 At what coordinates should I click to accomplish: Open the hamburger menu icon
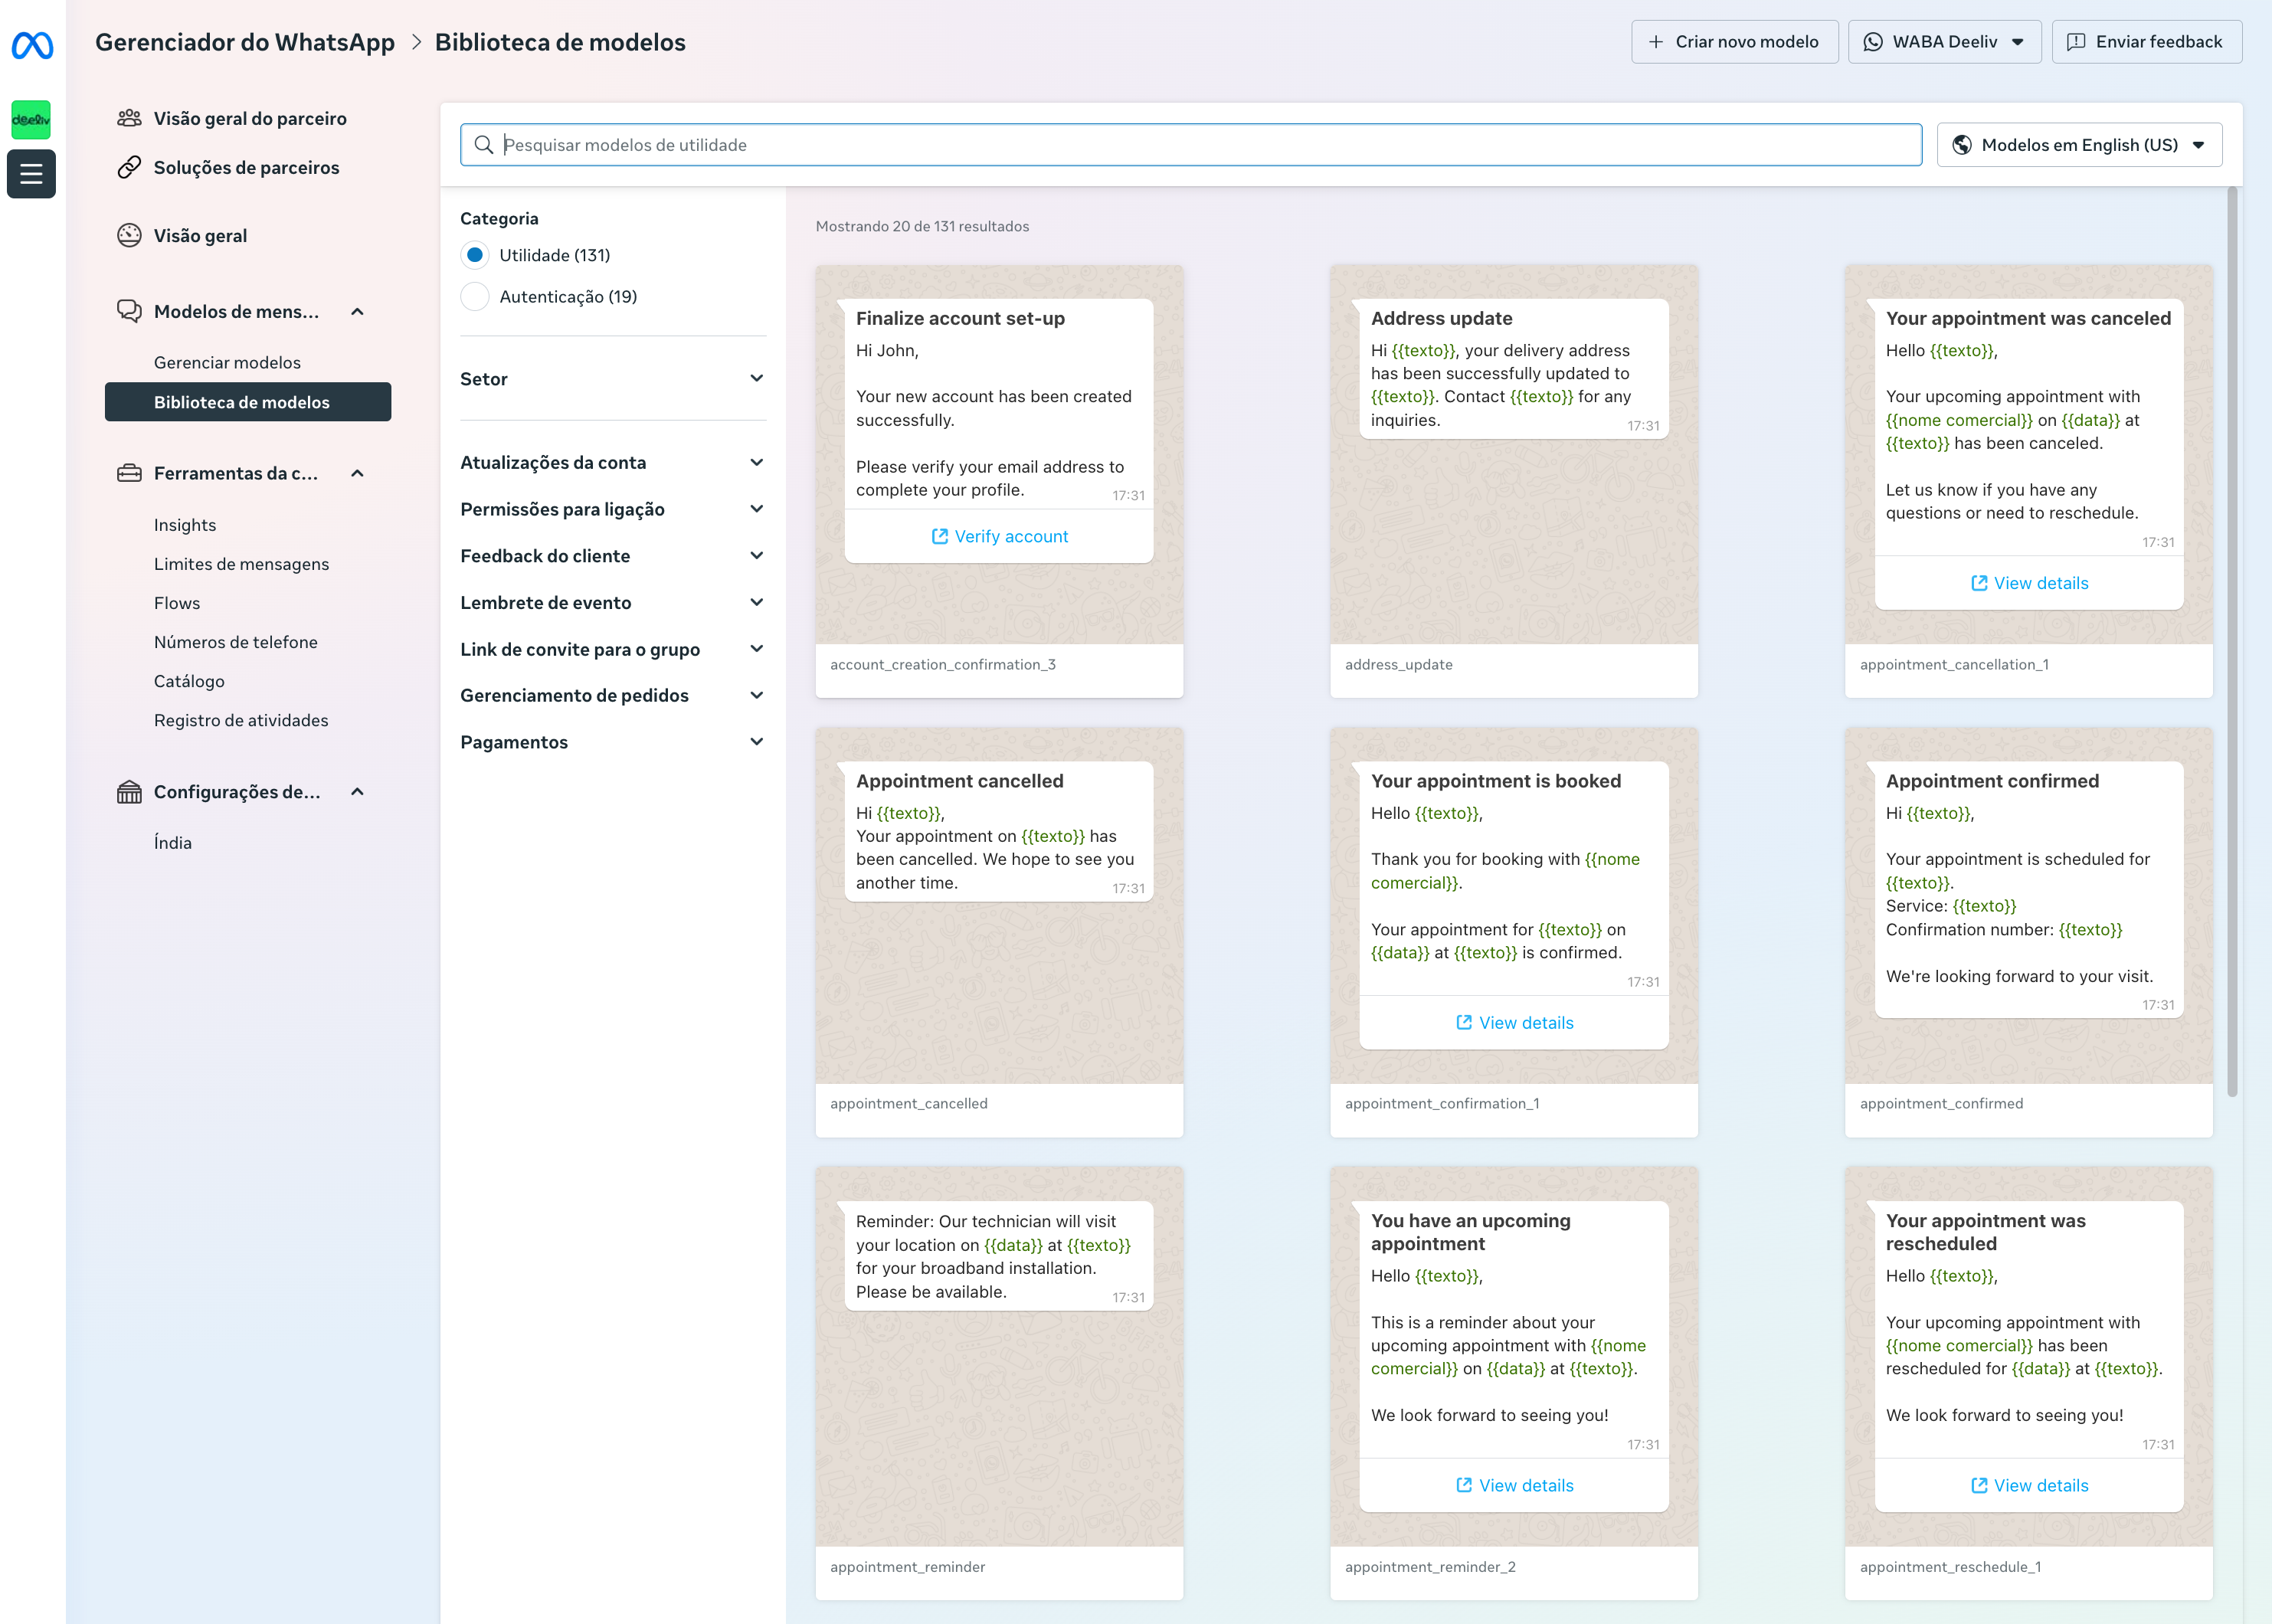point(32,174)
